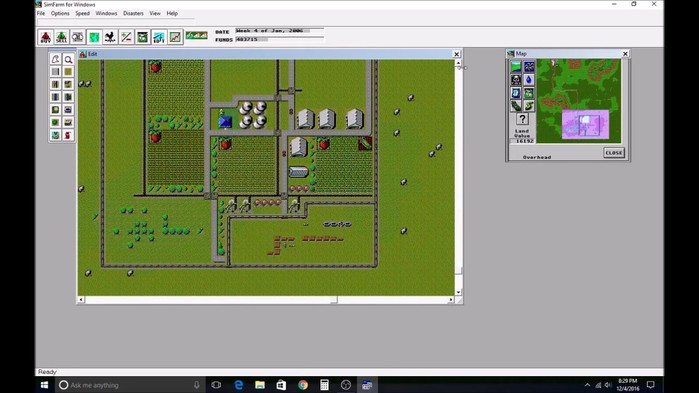Toggle the terrain landscape map view
Viewport: 699px width, 393px height.
click(x=516, y=67)
